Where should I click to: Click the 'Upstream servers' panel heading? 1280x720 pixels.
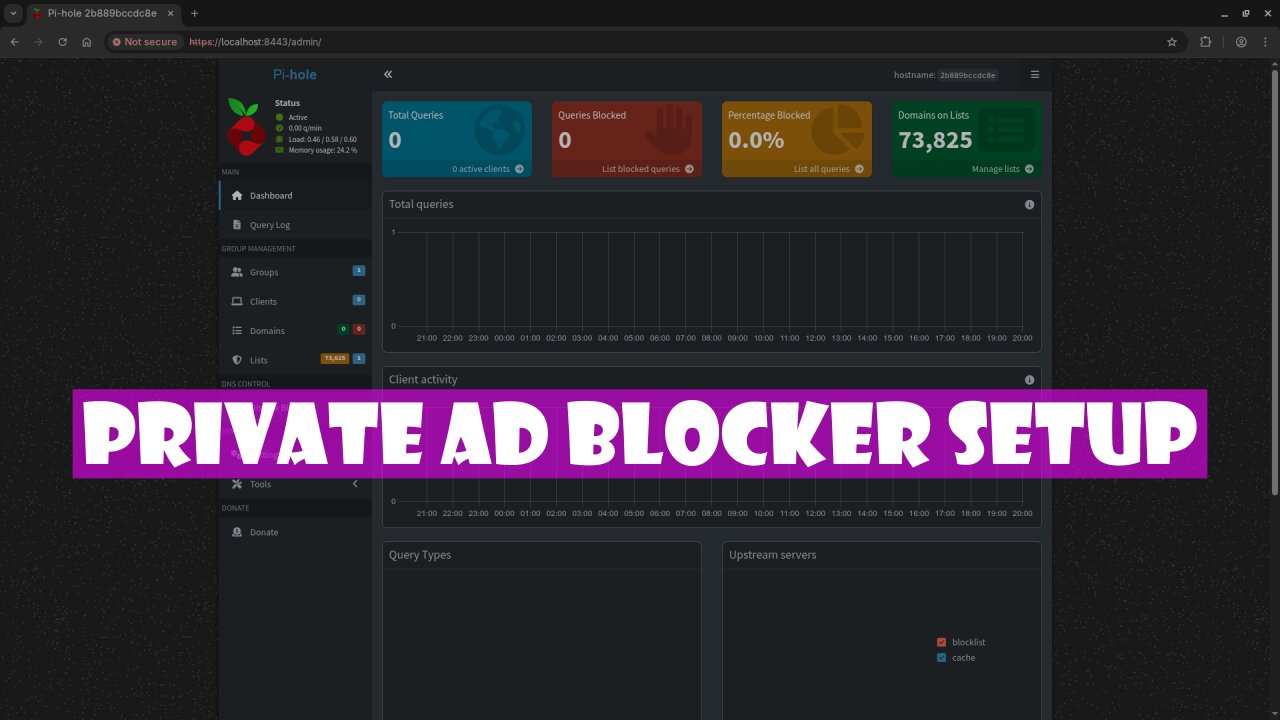[772, 555]
